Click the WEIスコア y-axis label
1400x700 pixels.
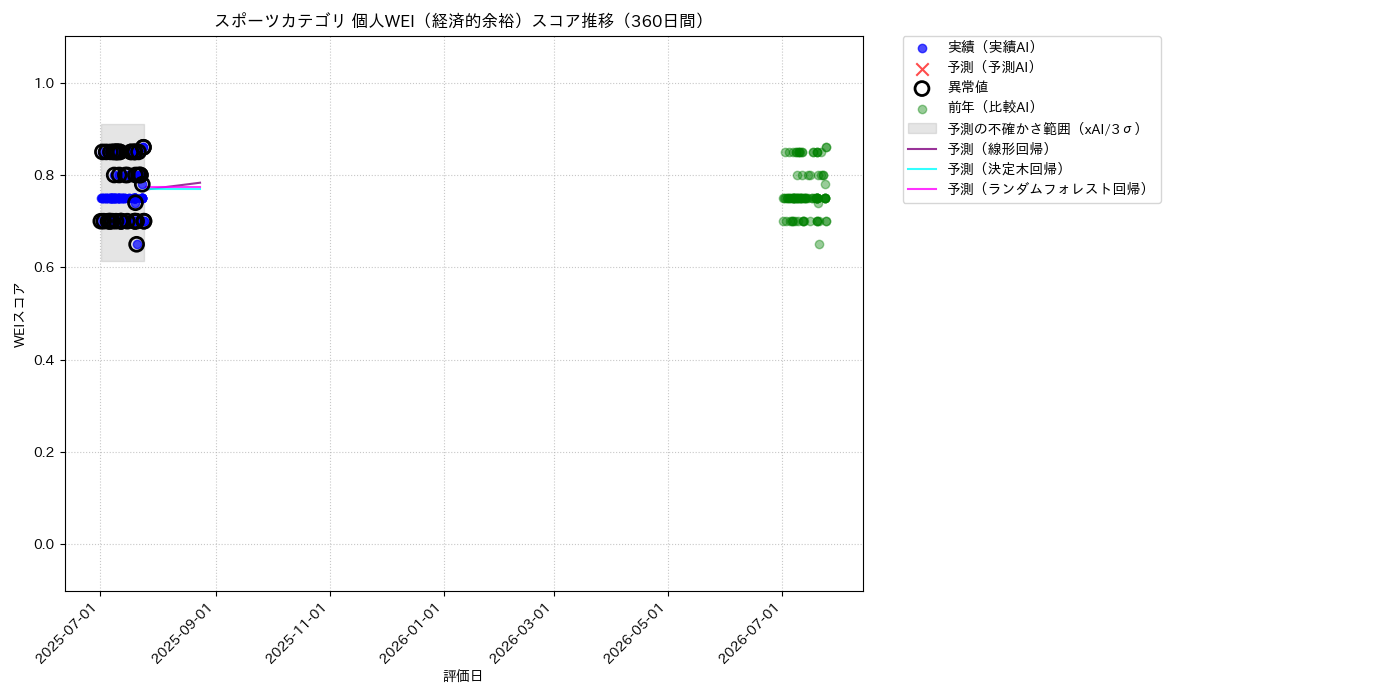coord(20,315)
